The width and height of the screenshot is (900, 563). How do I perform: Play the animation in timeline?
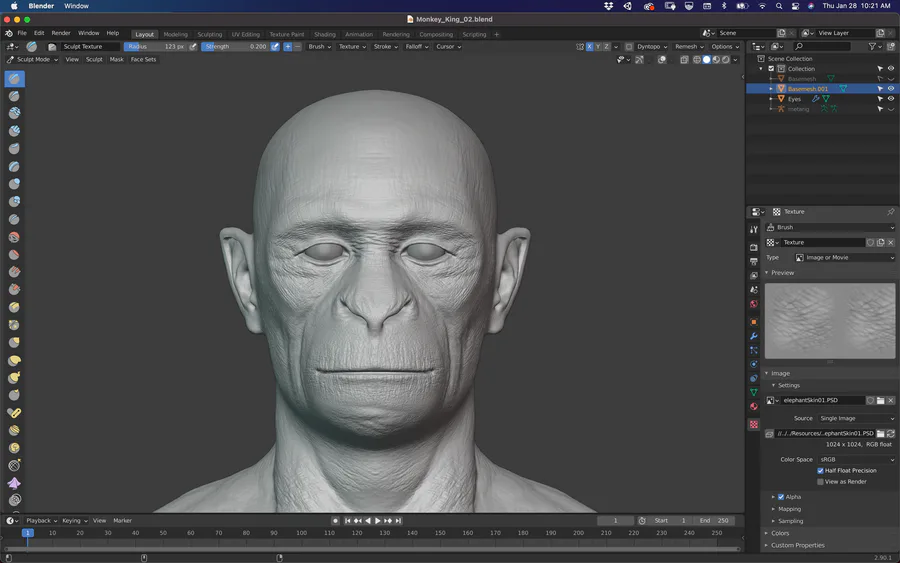click(x=378, y=521)
